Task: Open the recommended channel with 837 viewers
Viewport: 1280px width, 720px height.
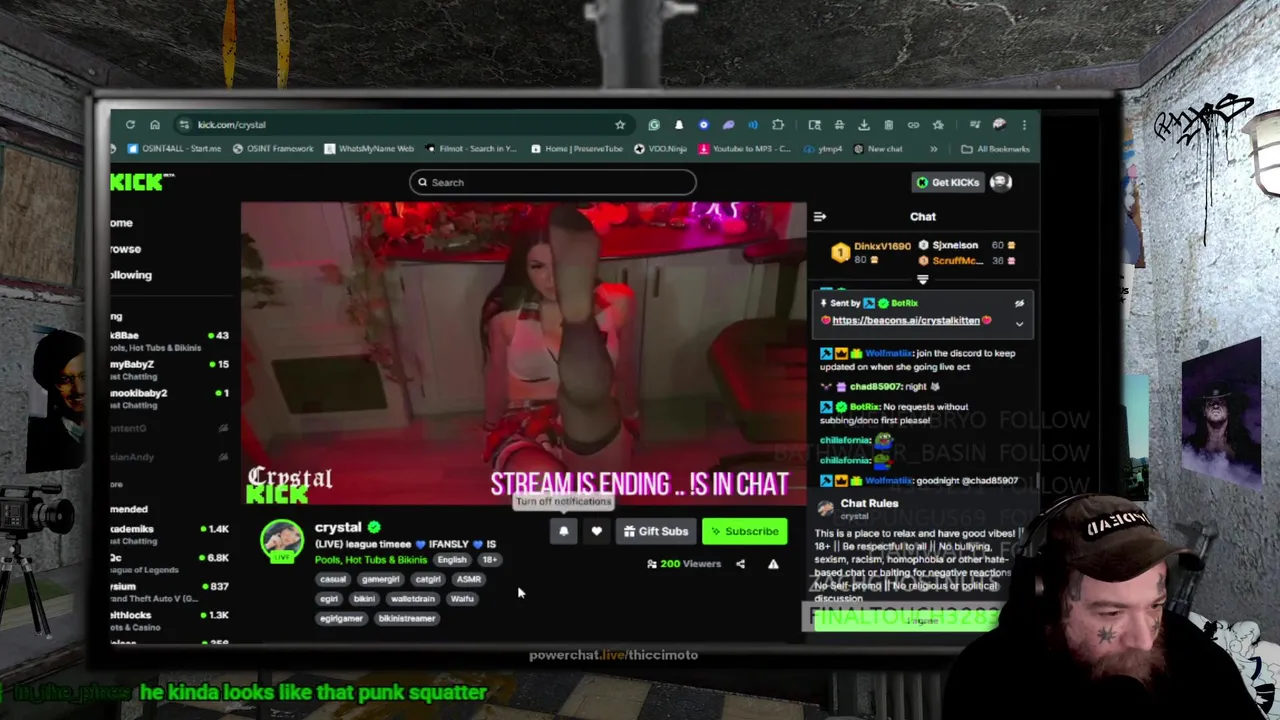Action: pos(170,592)
